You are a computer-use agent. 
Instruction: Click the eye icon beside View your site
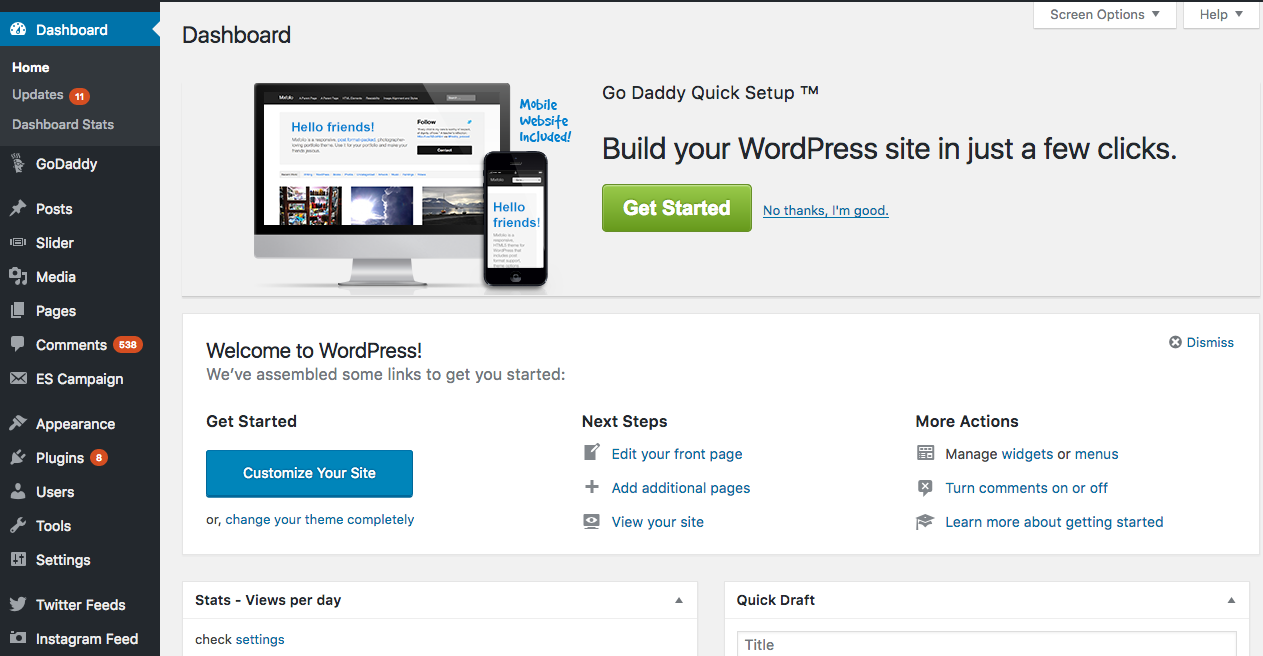pos(592,521)
